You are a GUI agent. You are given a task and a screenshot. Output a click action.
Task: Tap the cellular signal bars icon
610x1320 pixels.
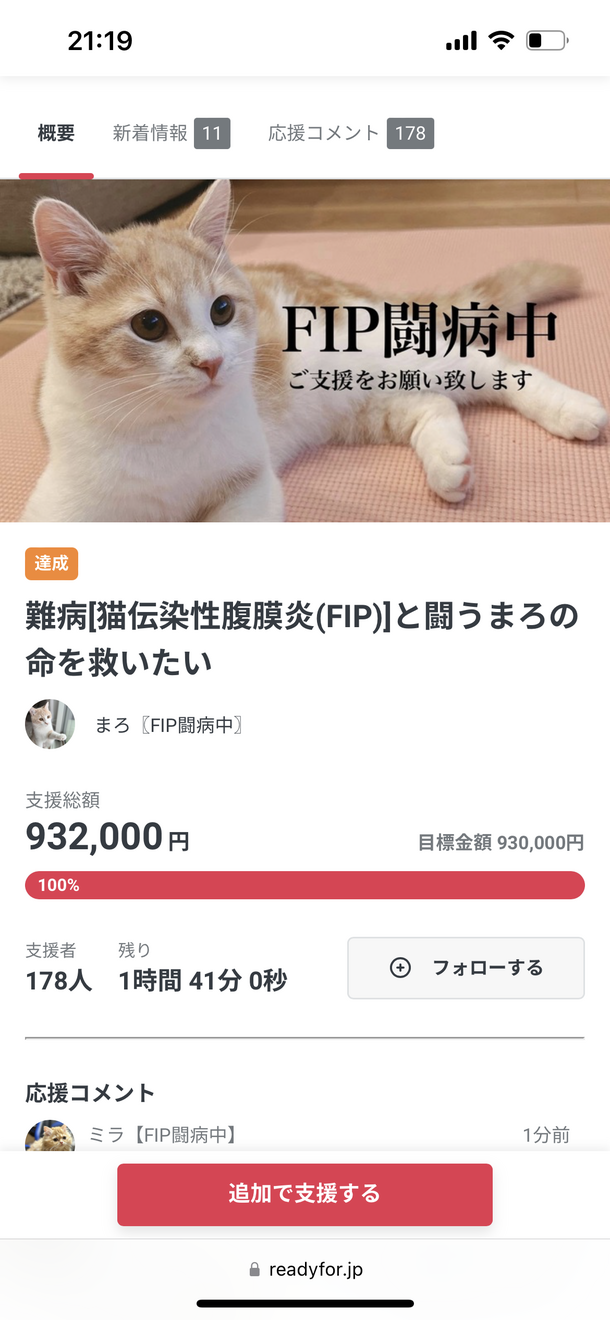[461, 41]
